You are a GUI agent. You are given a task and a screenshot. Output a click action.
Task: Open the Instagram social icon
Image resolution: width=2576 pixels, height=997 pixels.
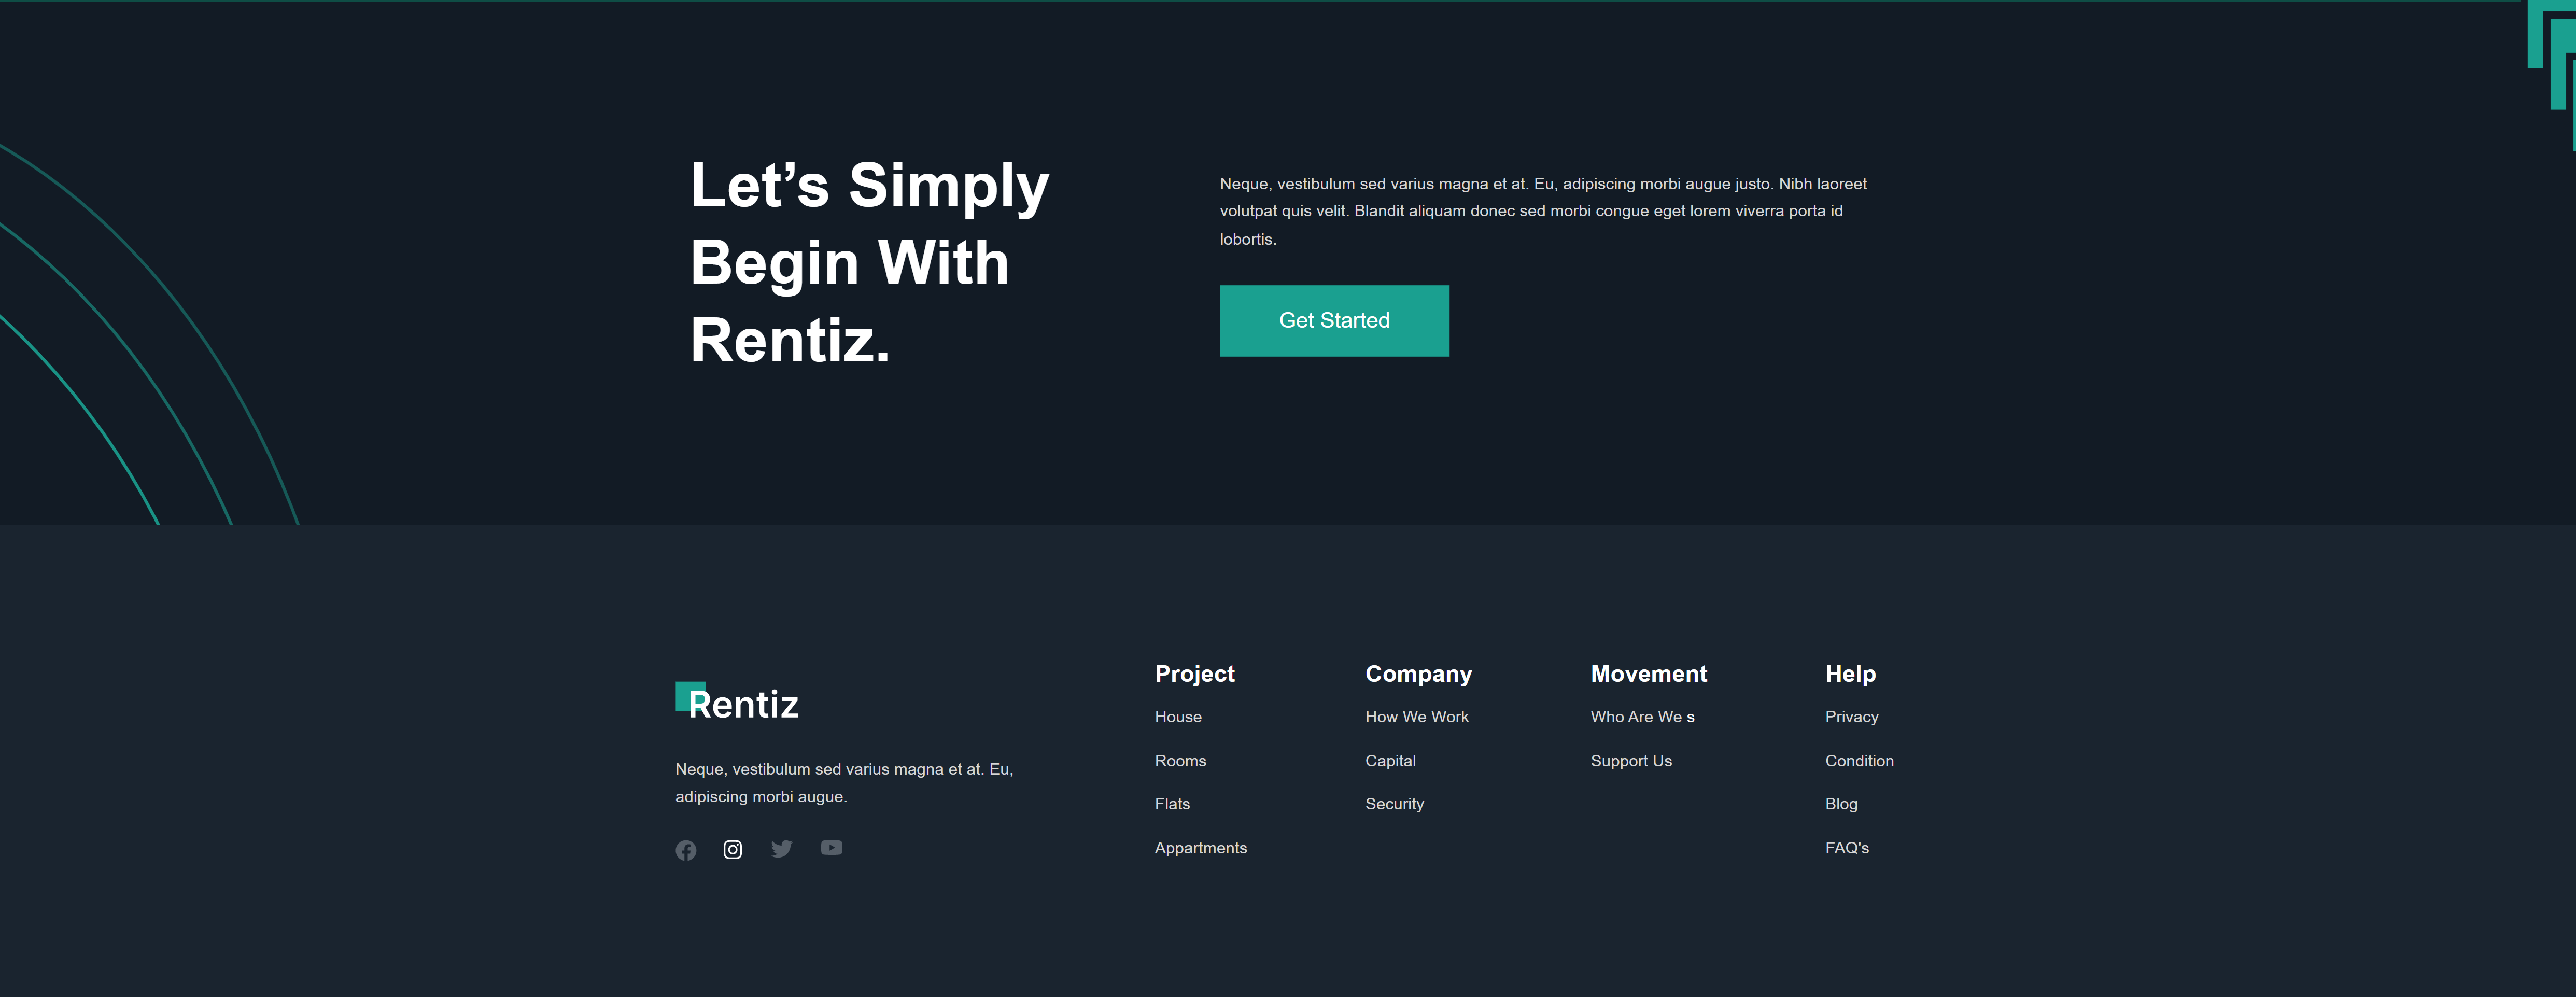click(x=733, y=850)
